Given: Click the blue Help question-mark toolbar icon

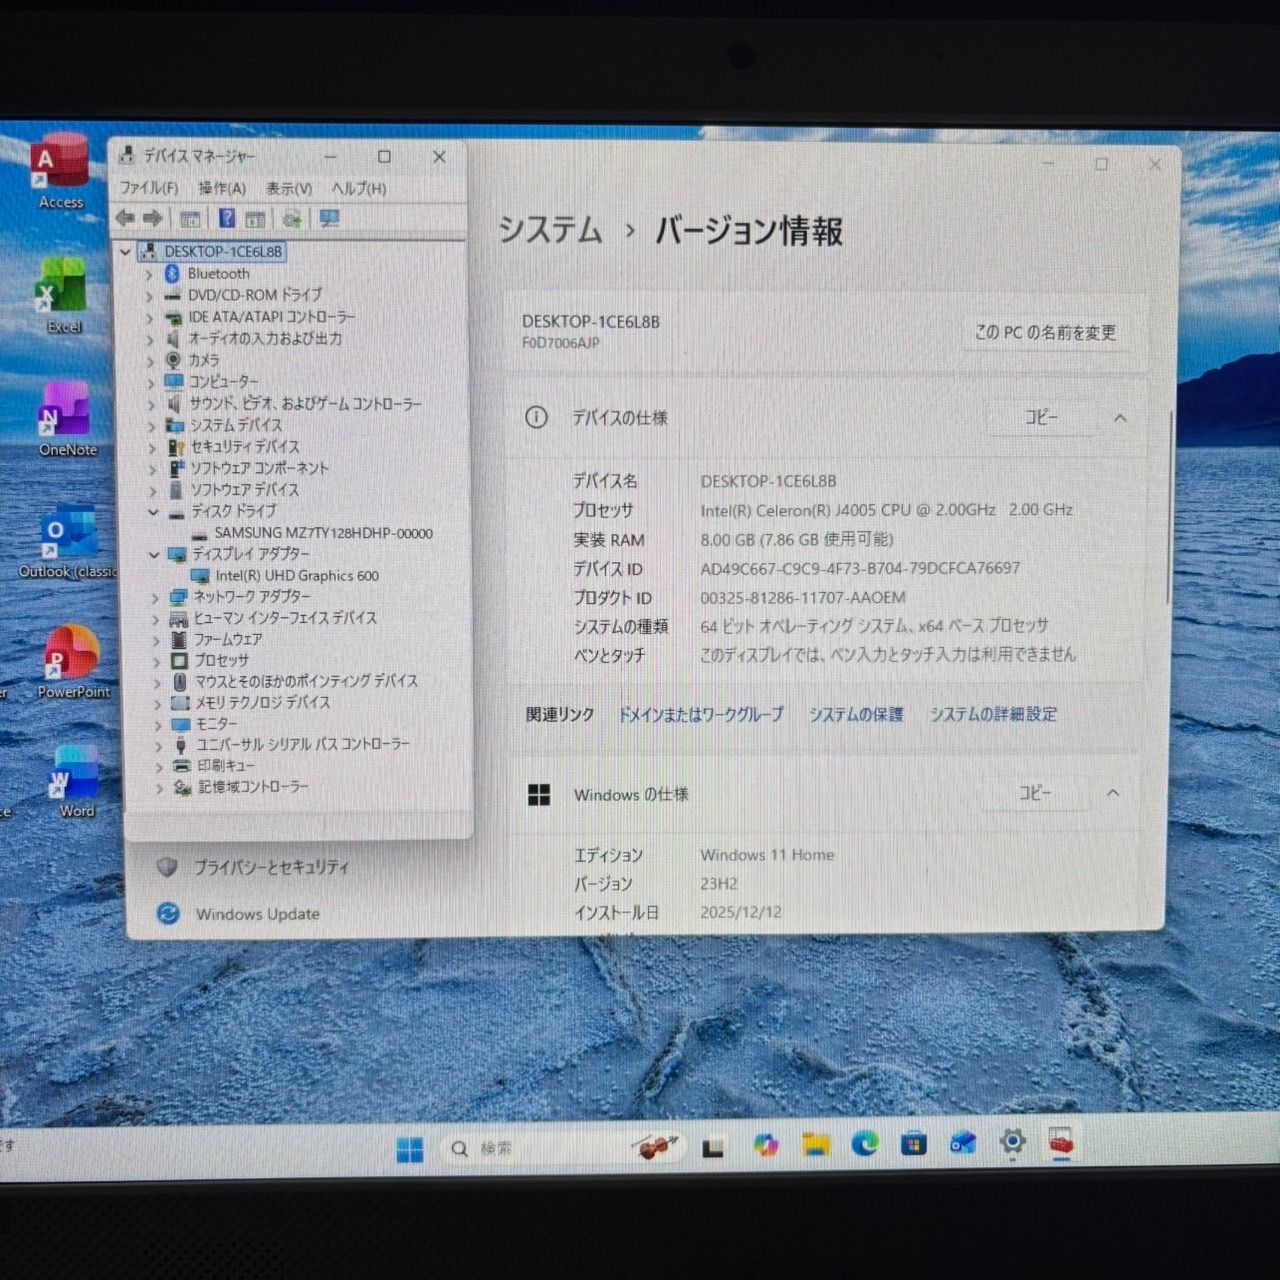Looking at the screenshot, I should [227, 218].
